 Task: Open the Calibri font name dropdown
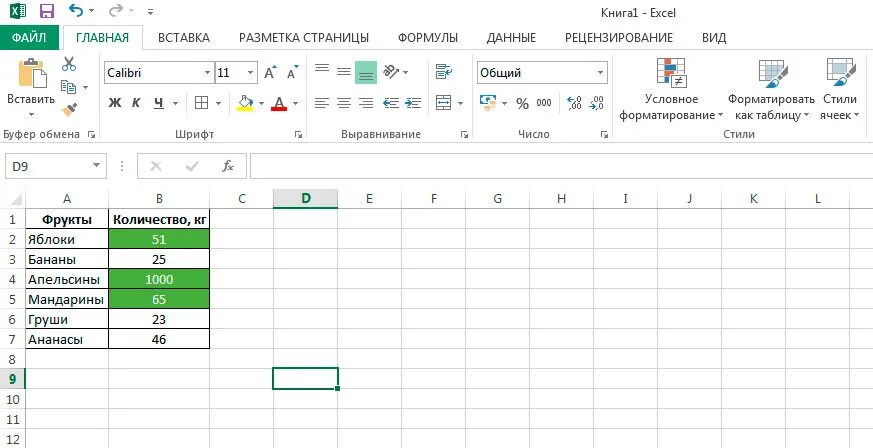[x=208, y=73]
